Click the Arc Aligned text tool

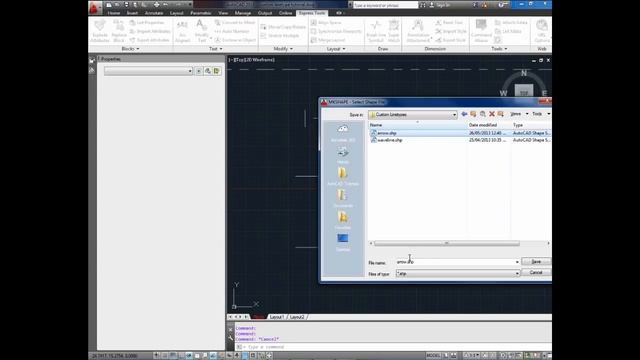(182, 31)
